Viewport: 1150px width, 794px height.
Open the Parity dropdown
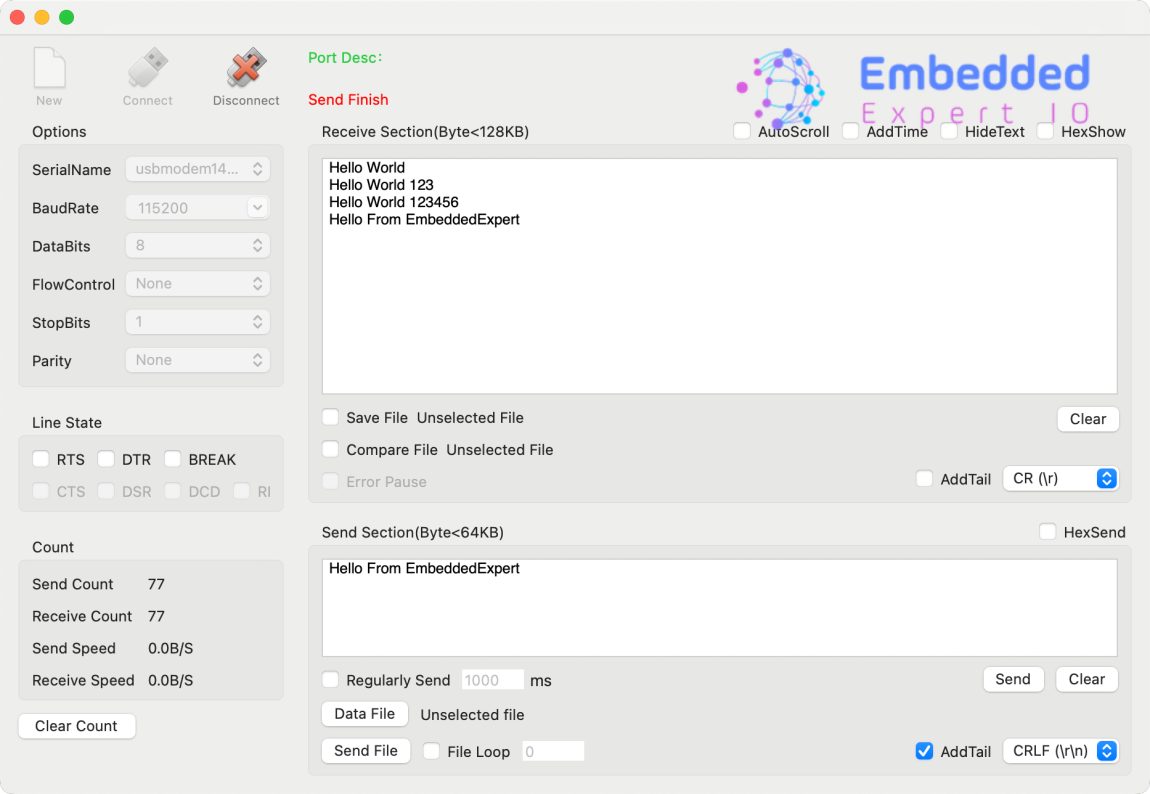click(x=197, y=359)
